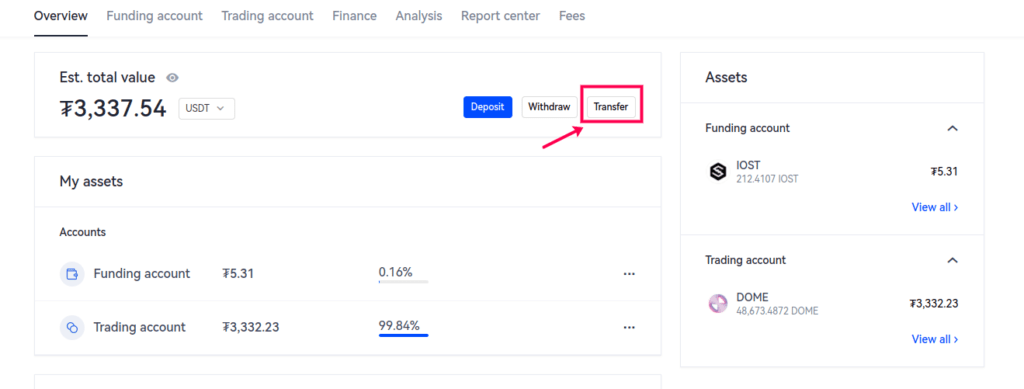Click the DOME token logo
Screen dimensions: 1024x389
718,303
